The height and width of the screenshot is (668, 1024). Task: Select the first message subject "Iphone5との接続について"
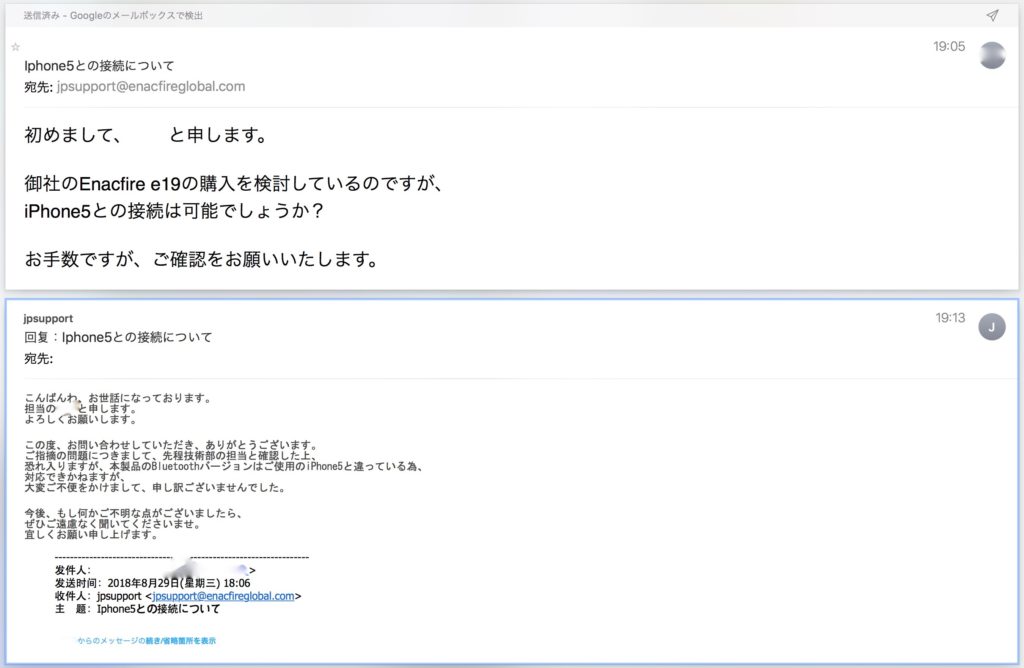(99, 65)
